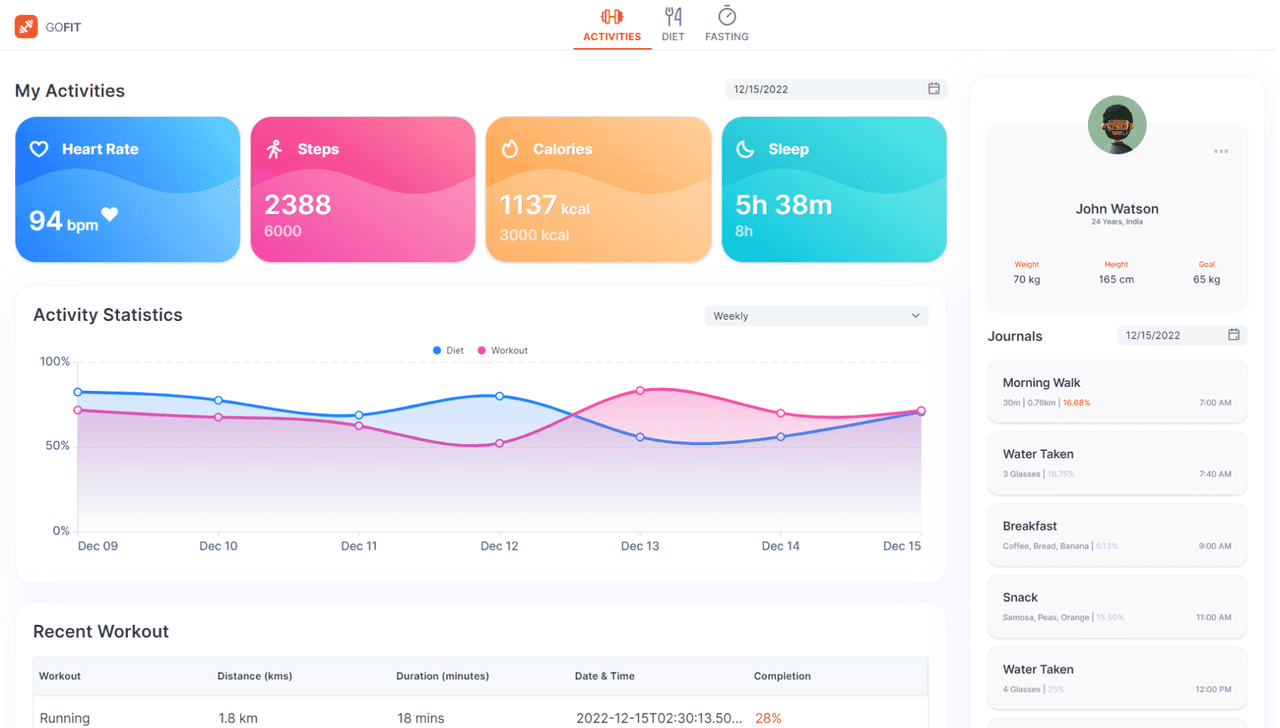1280x728 pixels.
Task: Click the Journals heading
Action: pos(1015,336)
